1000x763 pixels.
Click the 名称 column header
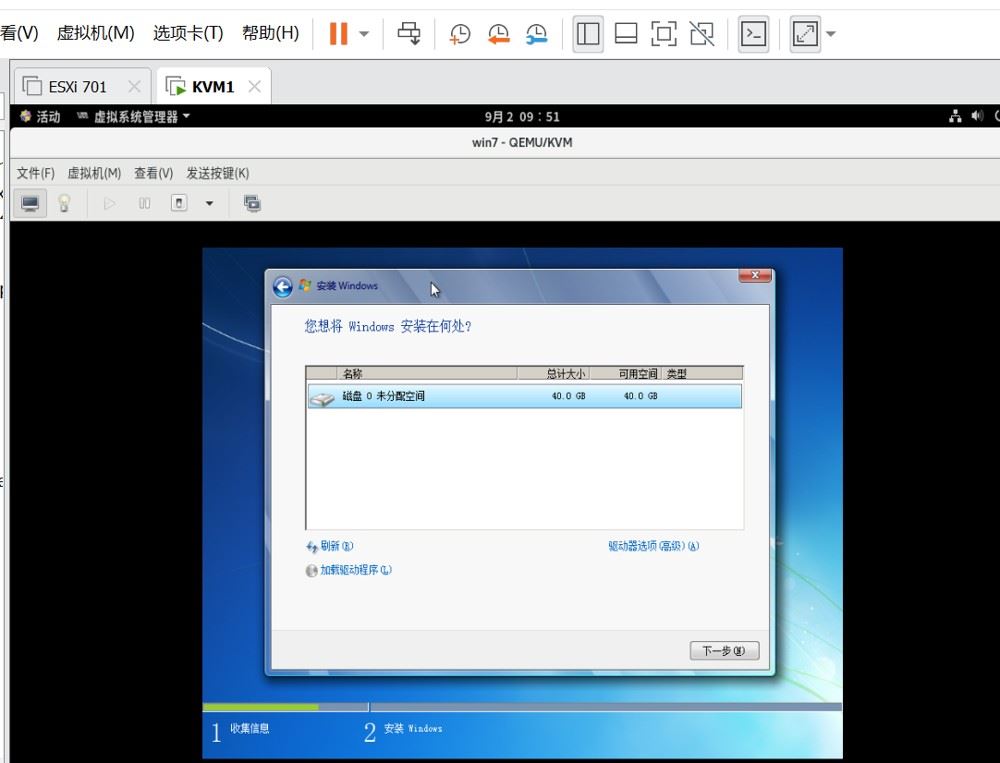(427, 374)
